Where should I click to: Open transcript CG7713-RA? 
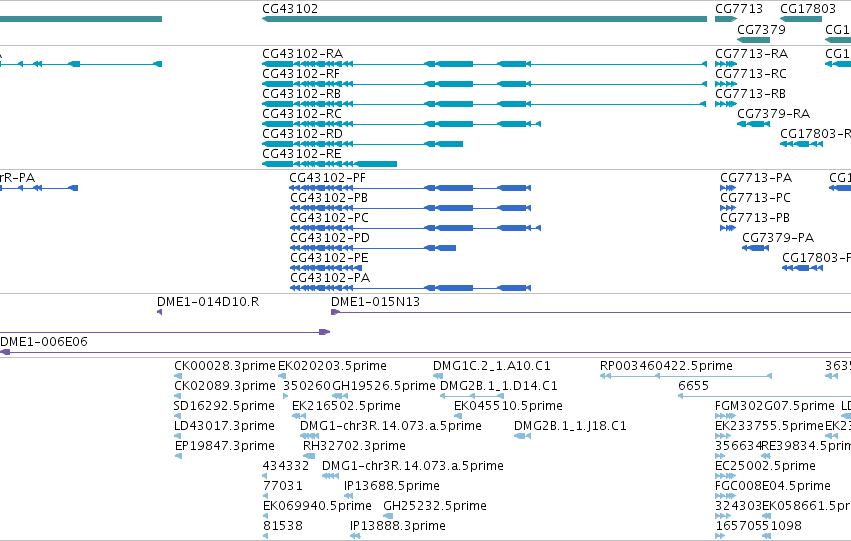[x=751, y=54]
